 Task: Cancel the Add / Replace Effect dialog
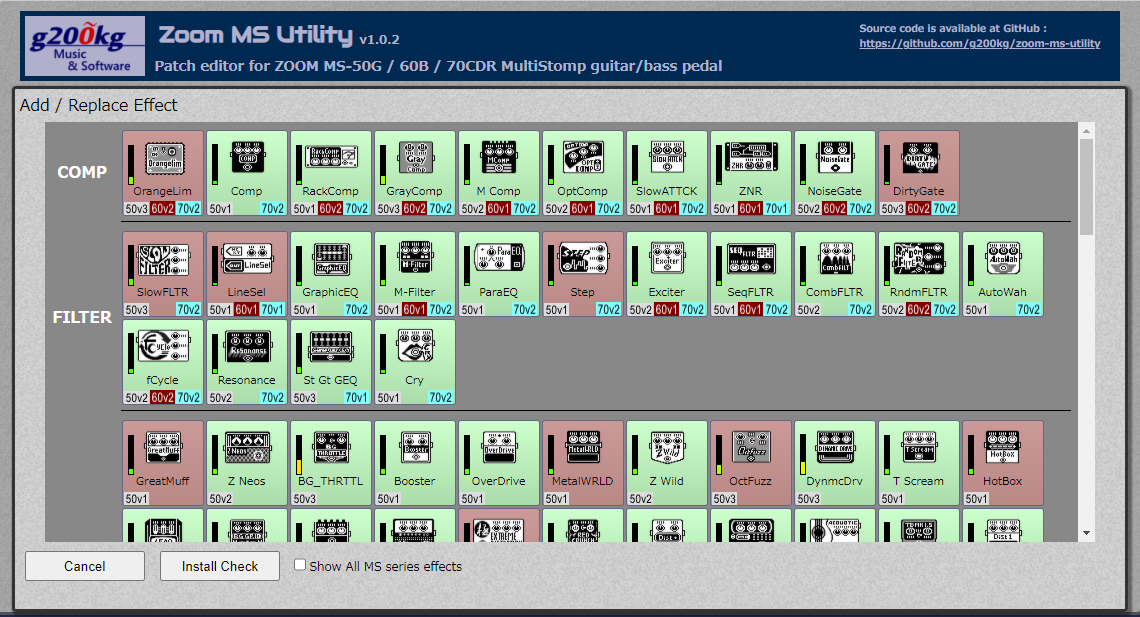[x=85, y=566]
